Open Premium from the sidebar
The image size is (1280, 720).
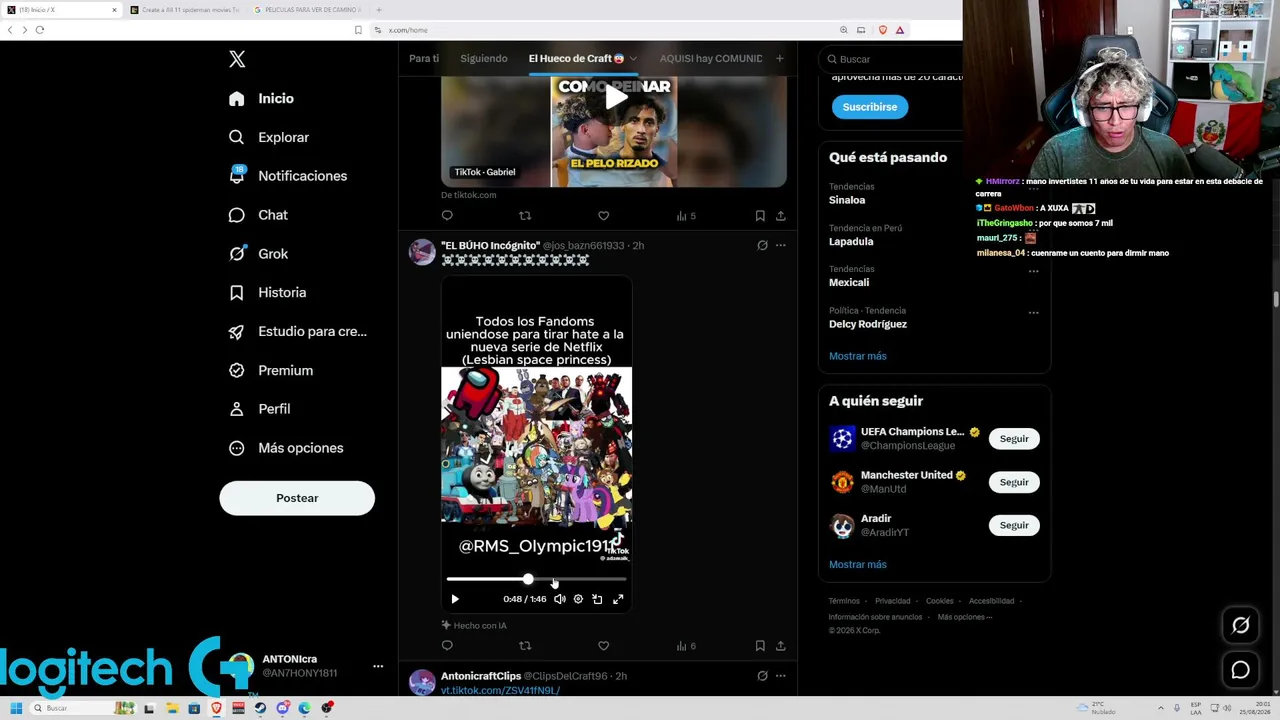270,370
